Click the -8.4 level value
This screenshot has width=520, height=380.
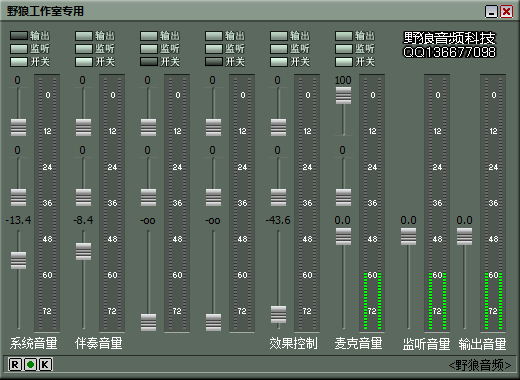pyautogui.click(x=83, y=220)
